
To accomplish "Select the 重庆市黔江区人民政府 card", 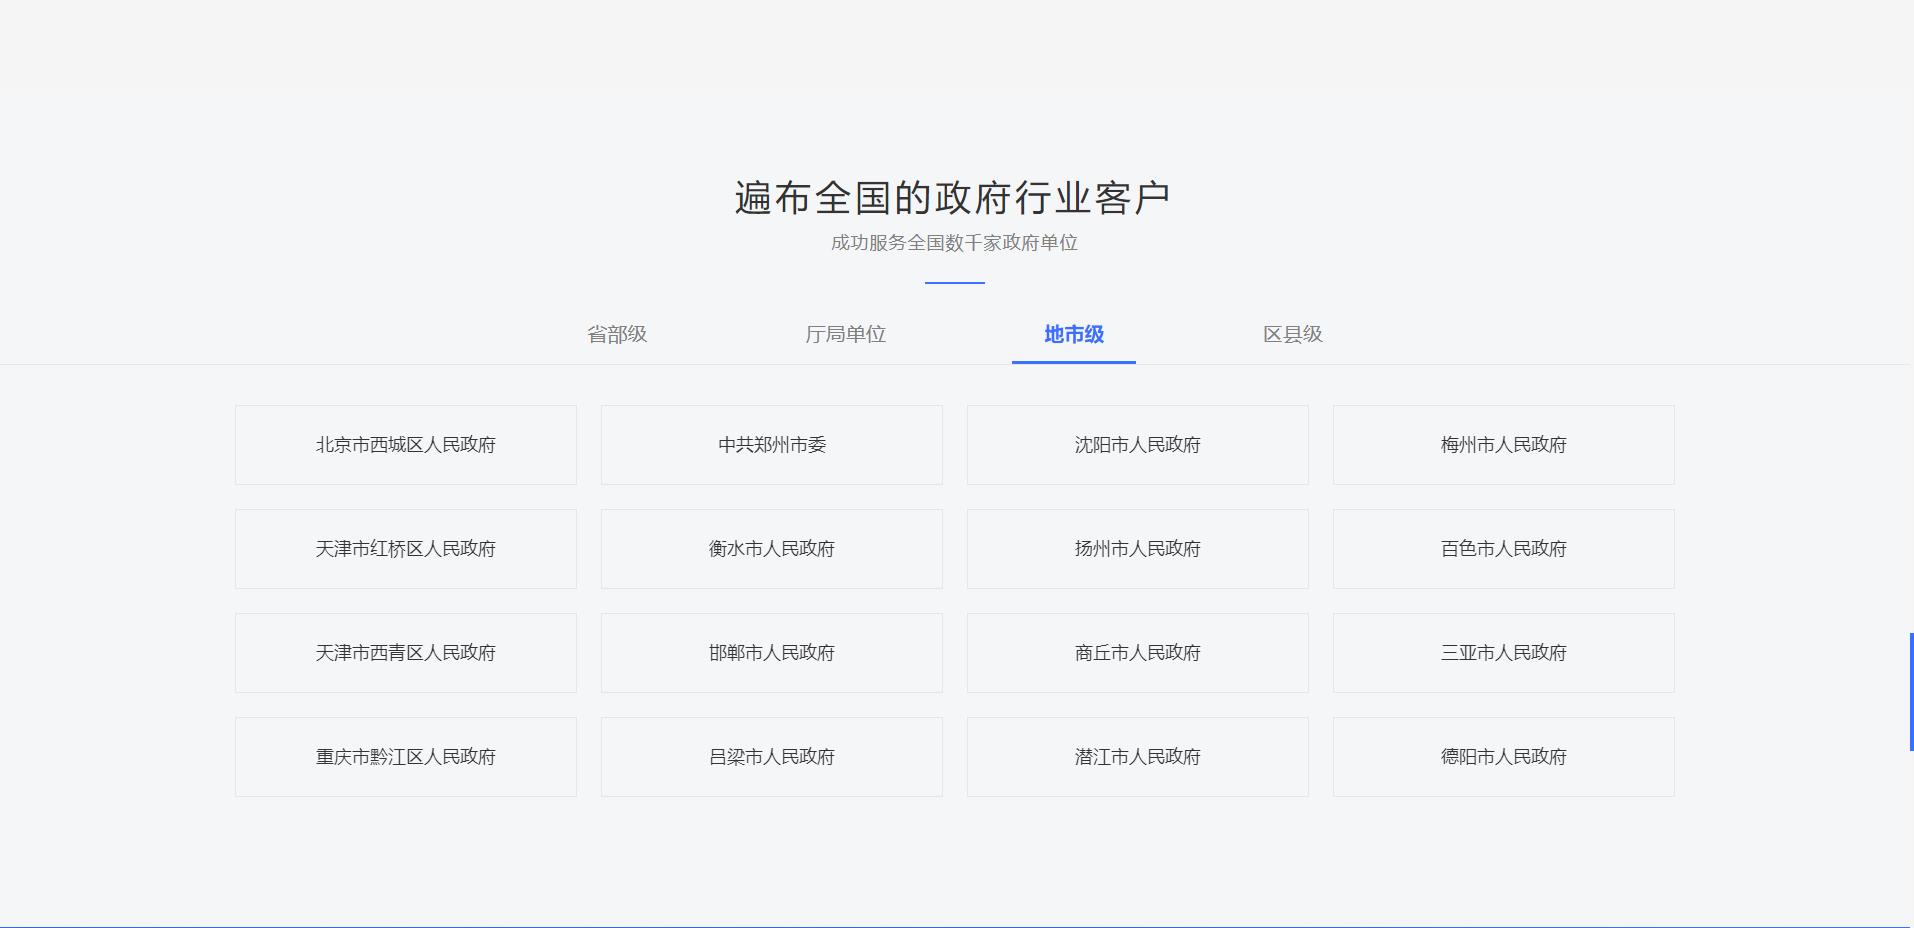I will tap(405, 757).
